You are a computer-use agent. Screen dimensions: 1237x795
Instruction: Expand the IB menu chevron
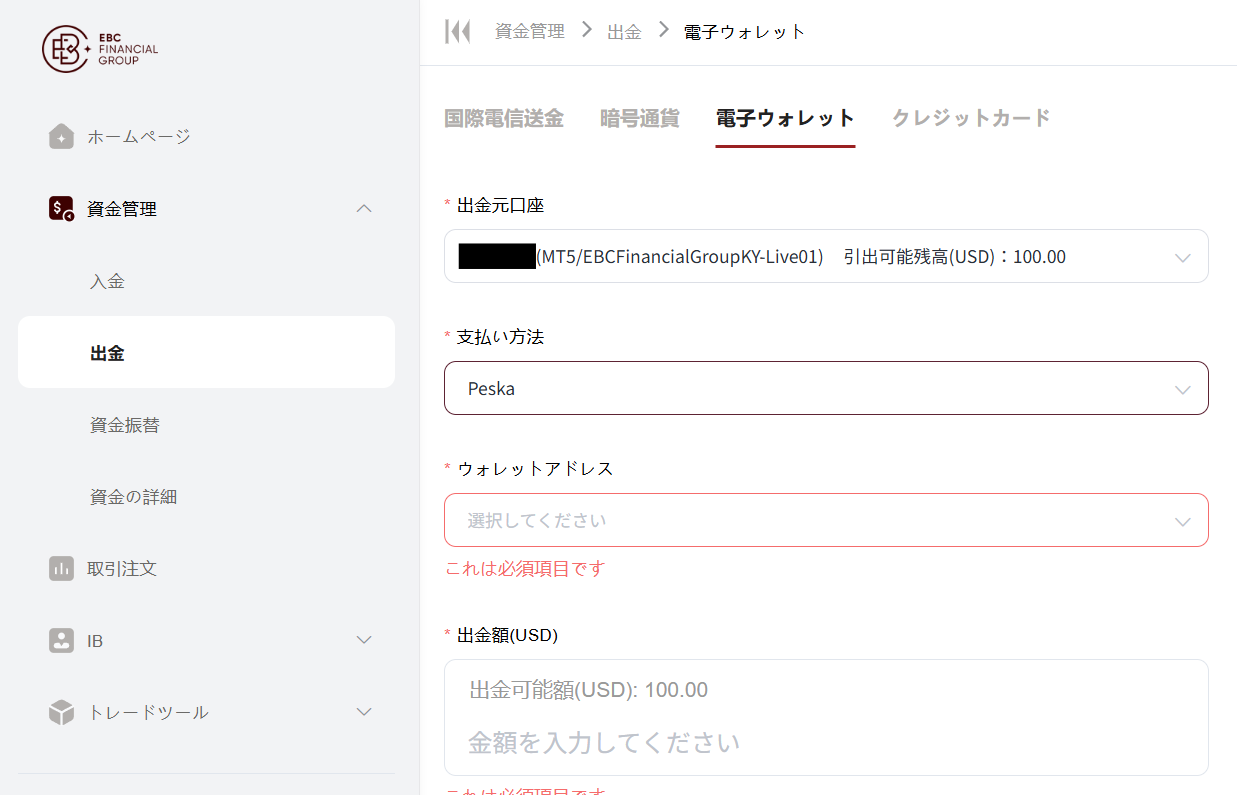coord(364,640)
